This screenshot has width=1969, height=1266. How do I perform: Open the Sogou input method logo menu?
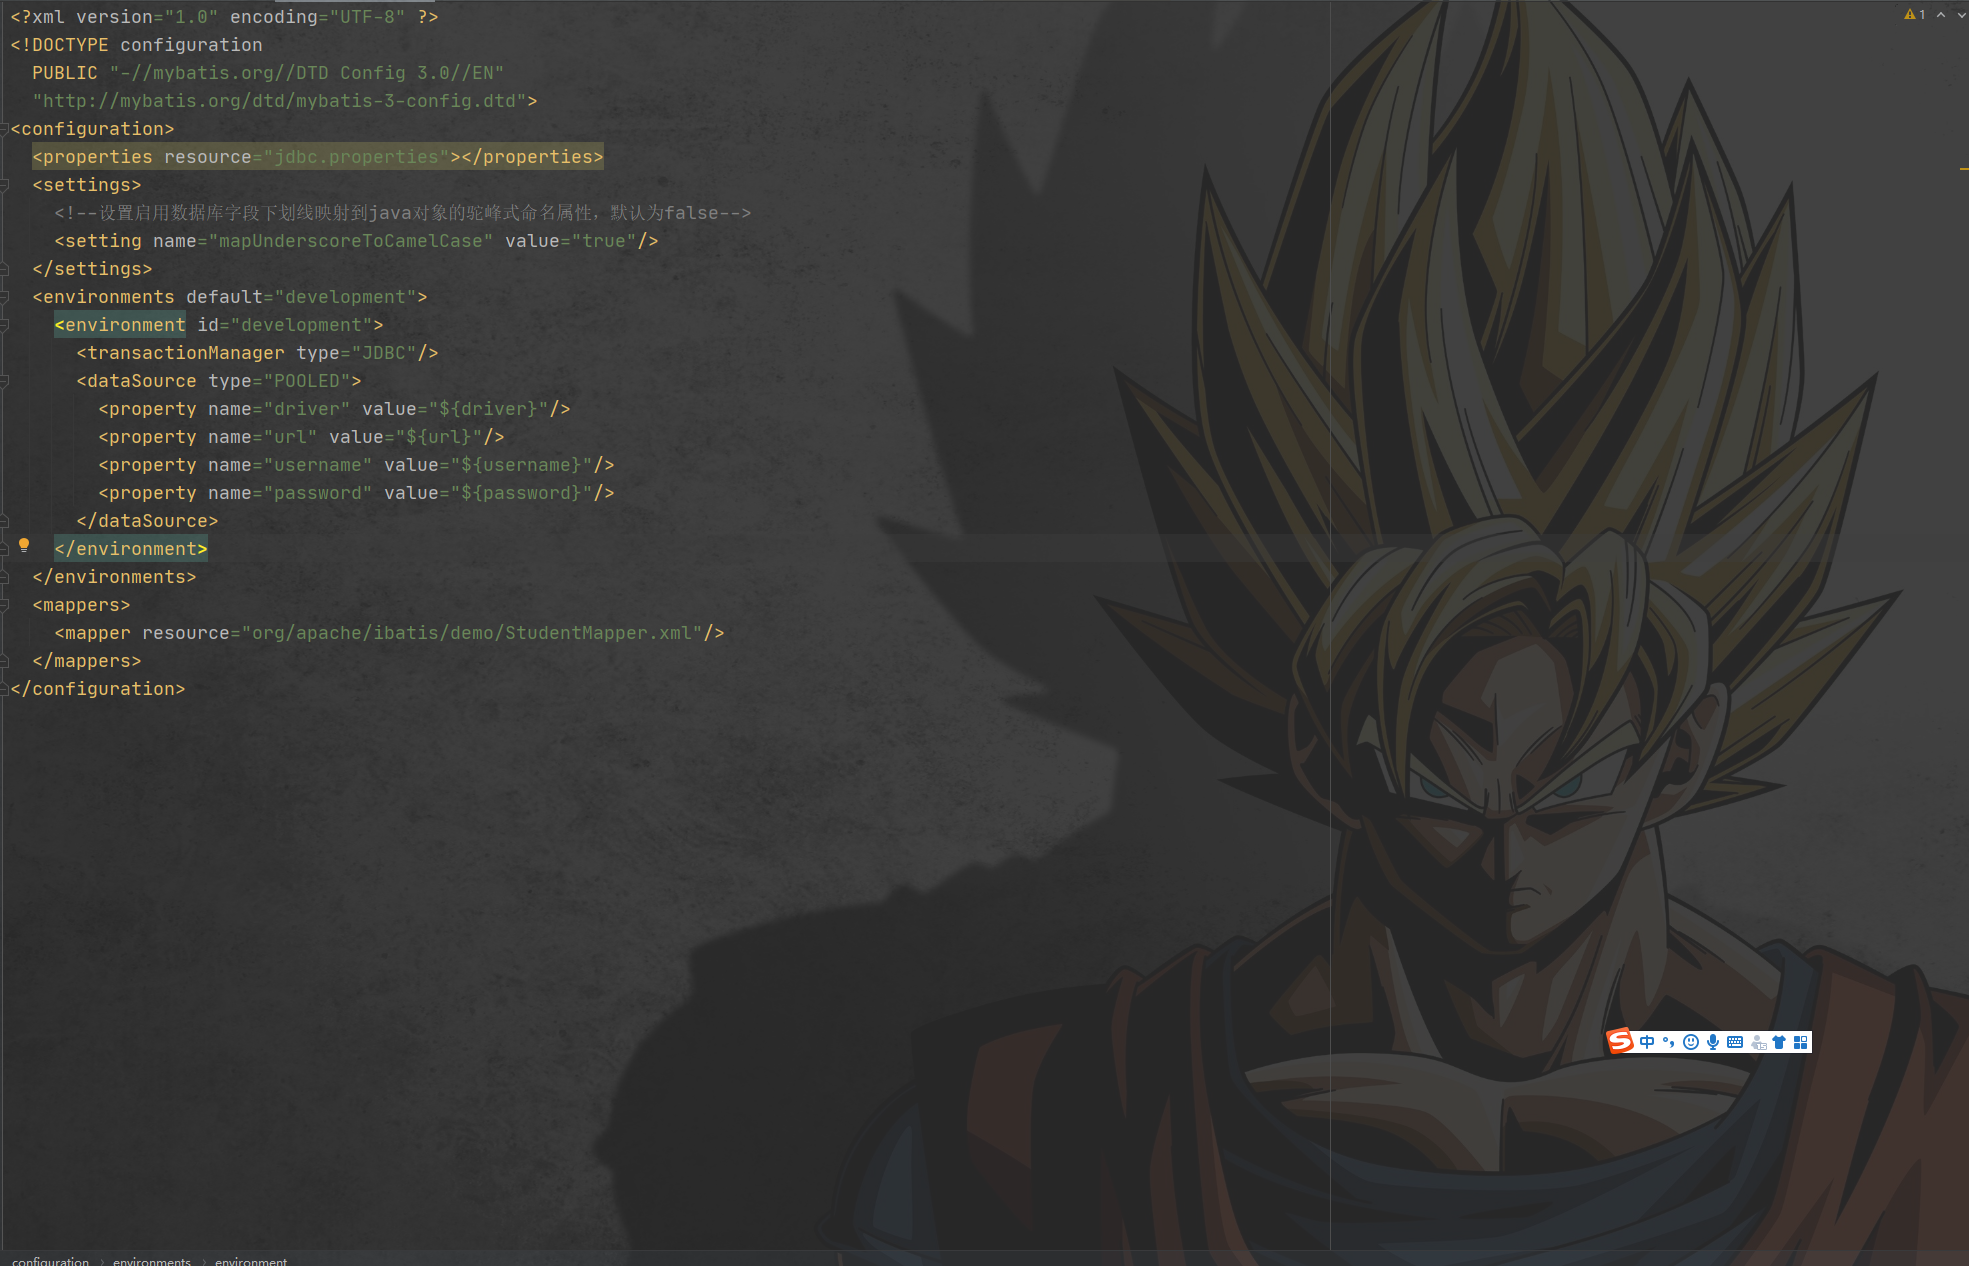click(1620, 1042)
